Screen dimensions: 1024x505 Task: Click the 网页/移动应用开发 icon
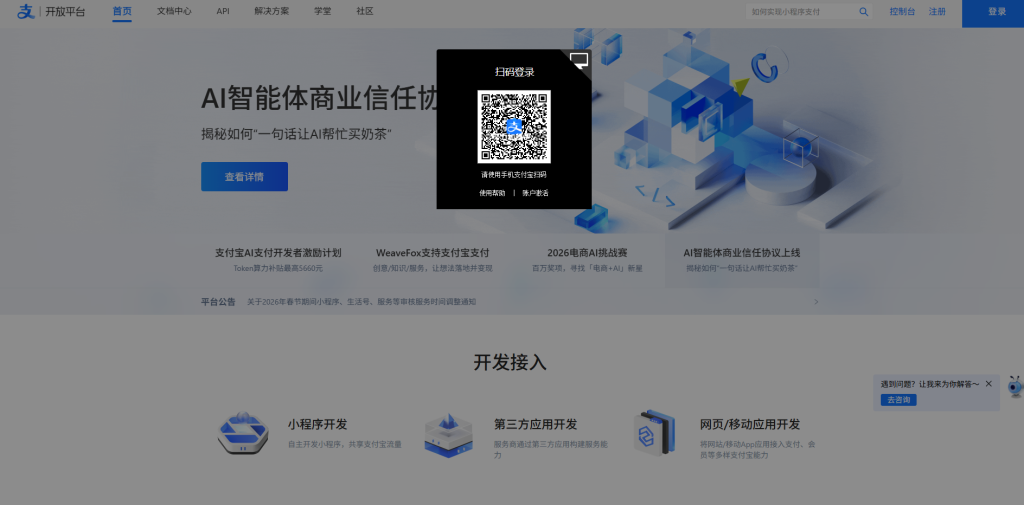(654, 432)
